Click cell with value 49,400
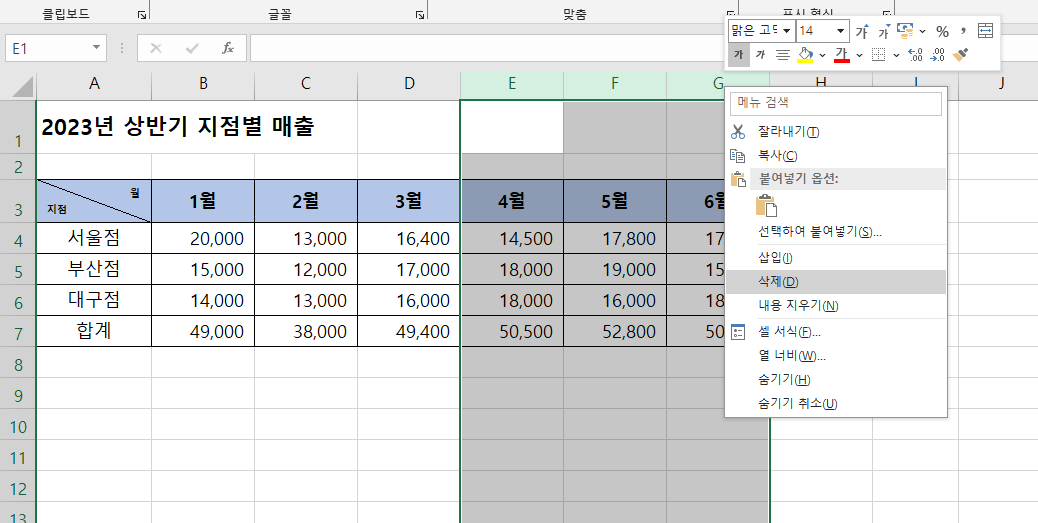This screenshot has height=523, width=1038. coord(409,331)
